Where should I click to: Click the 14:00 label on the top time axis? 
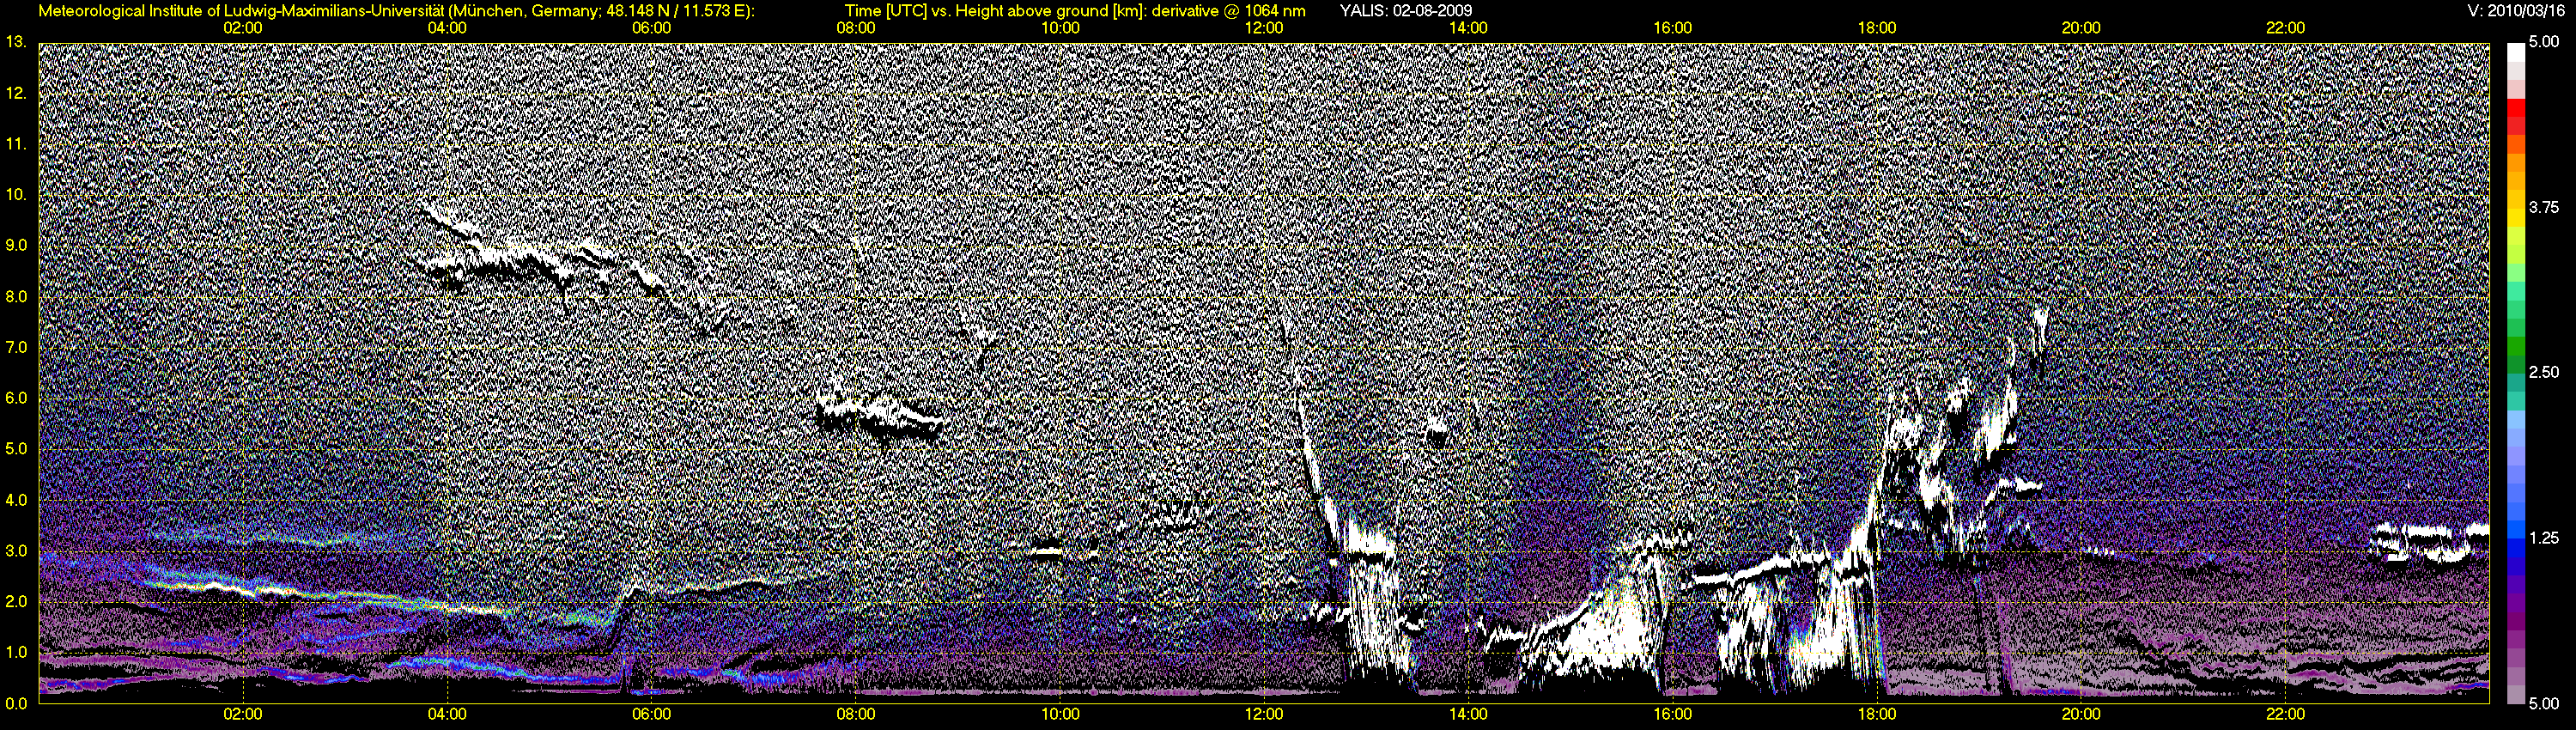(x=1468, y=28)
